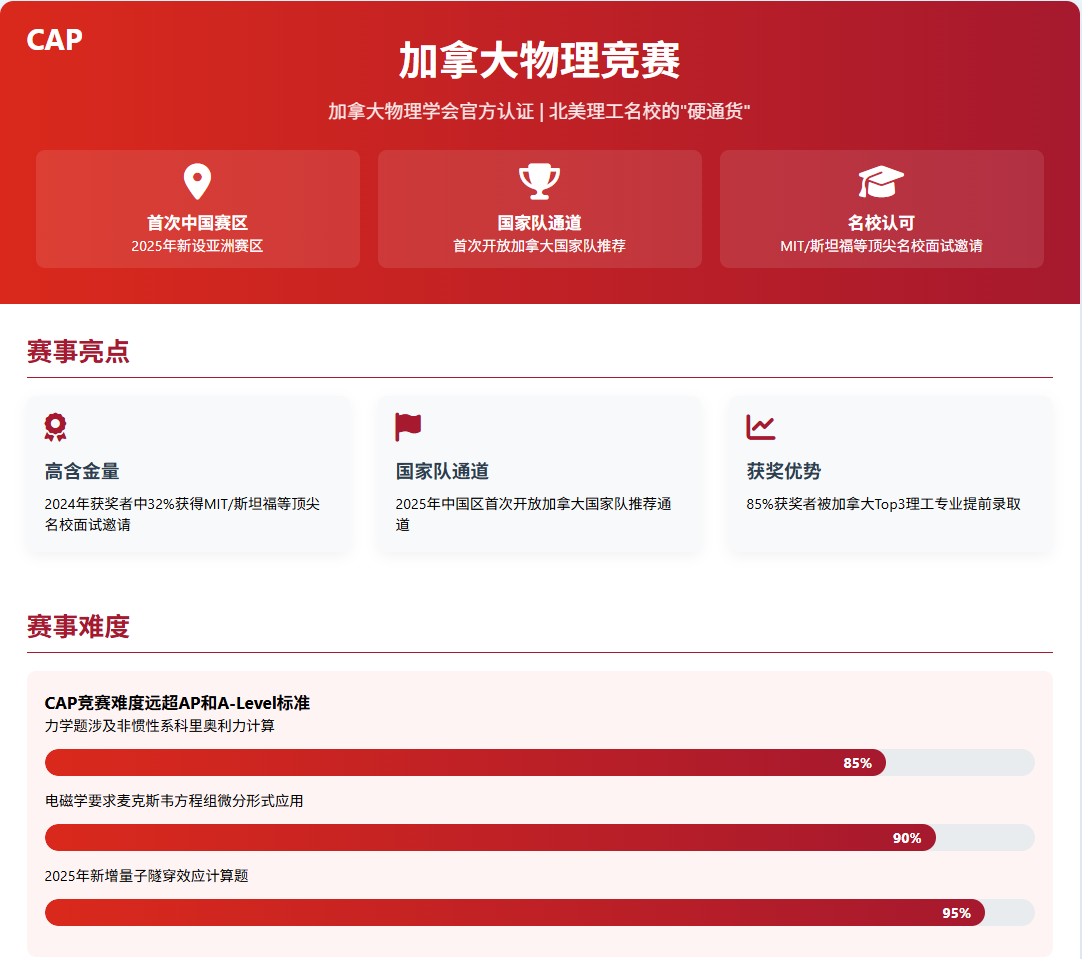The width and height of the screenshot is (1082, 959).
Task: Click the trophy icon
Action: click(540, 181)
